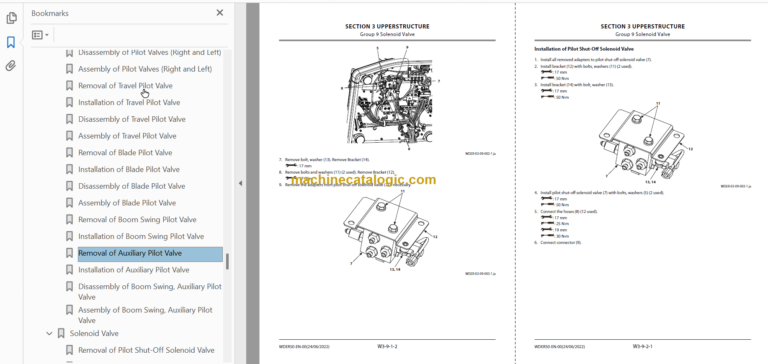
Task: Close the Bookmarks panel with X
Action: [219, 13]
